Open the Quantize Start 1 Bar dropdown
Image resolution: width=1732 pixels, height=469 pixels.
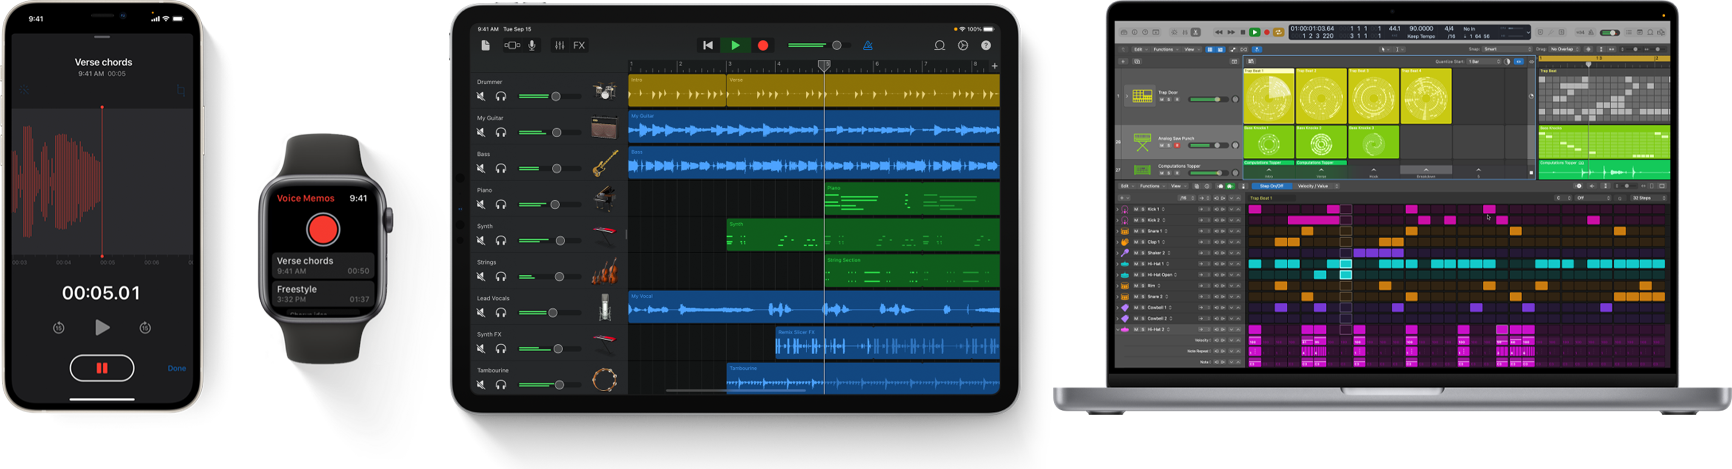pos(1482,61)
